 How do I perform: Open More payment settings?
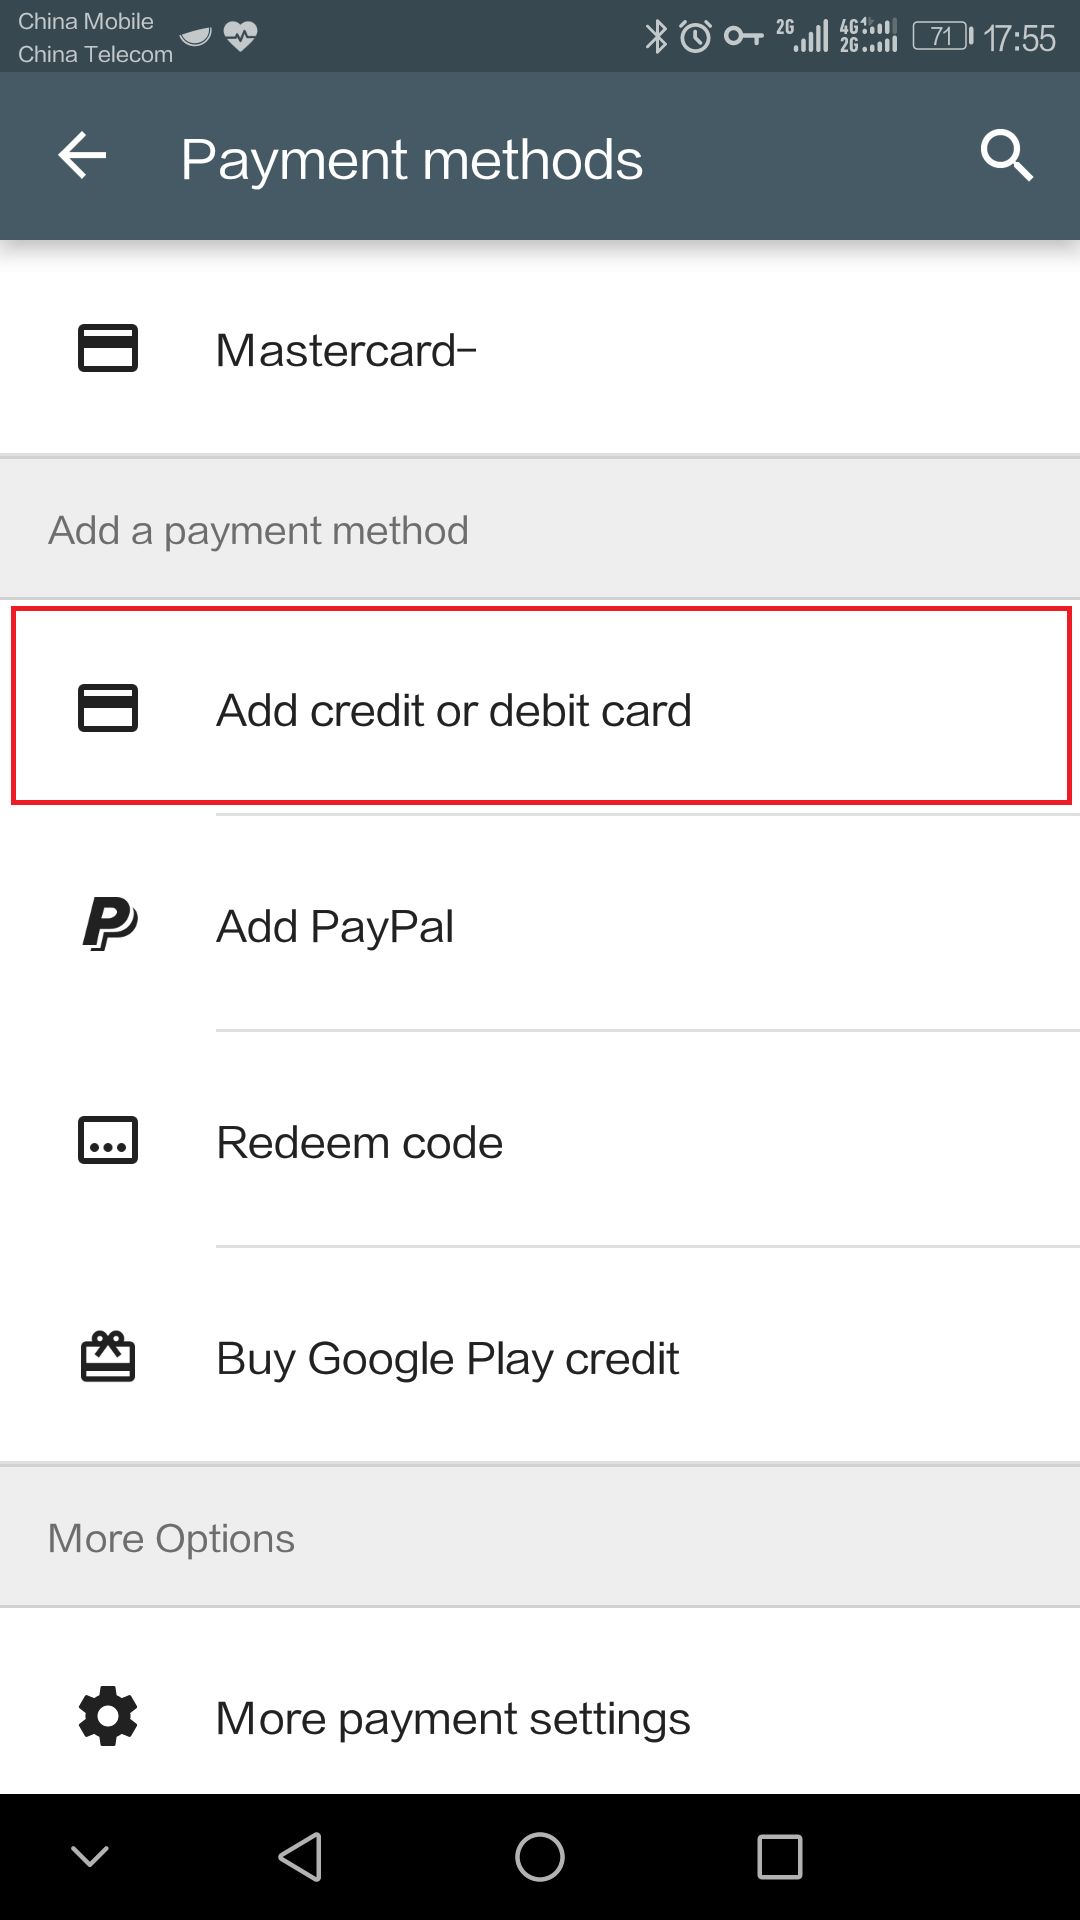coord(540,1717)
